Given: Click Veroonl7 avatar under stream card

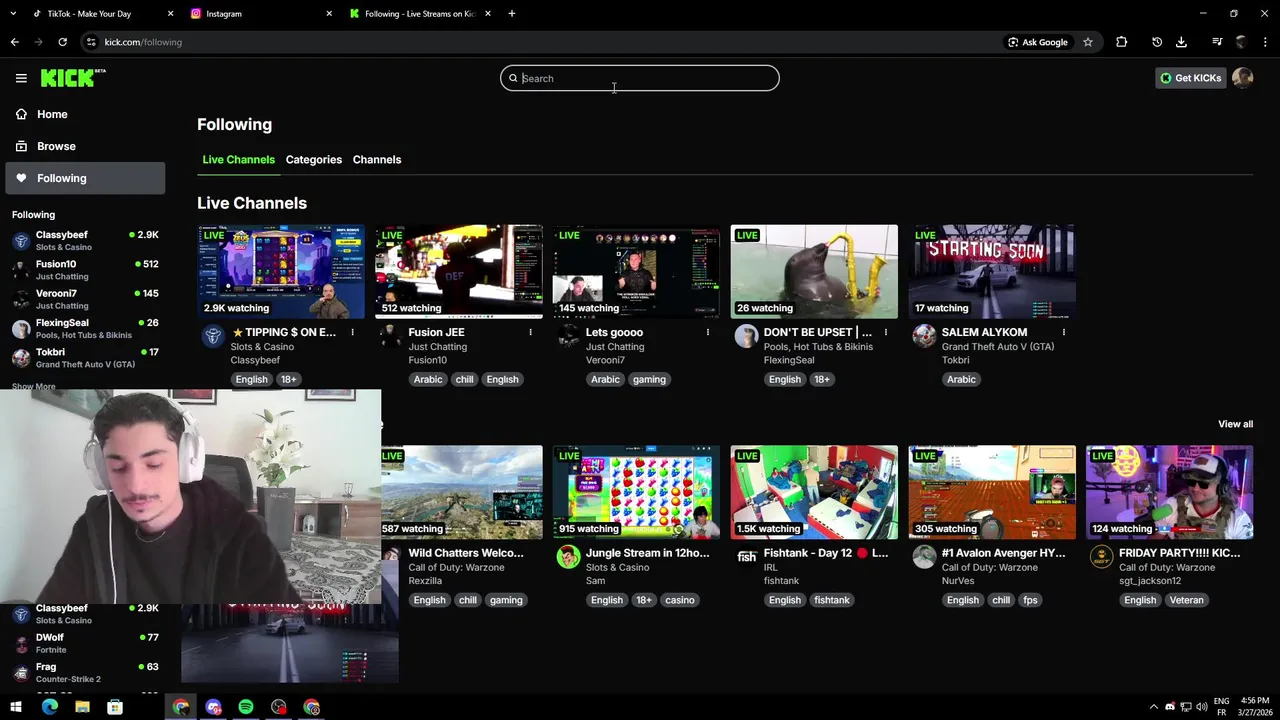Looking at the screenshot, I should [x=568, y=336].
